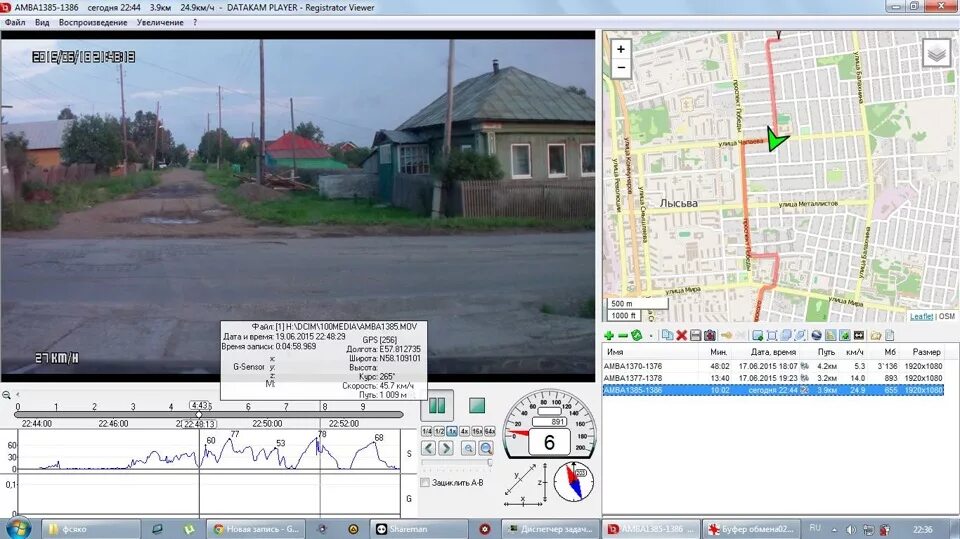Set playback speed to 64x
This screenshot has width=960, height=539.
pyautogui.click(x=490, y=431)
